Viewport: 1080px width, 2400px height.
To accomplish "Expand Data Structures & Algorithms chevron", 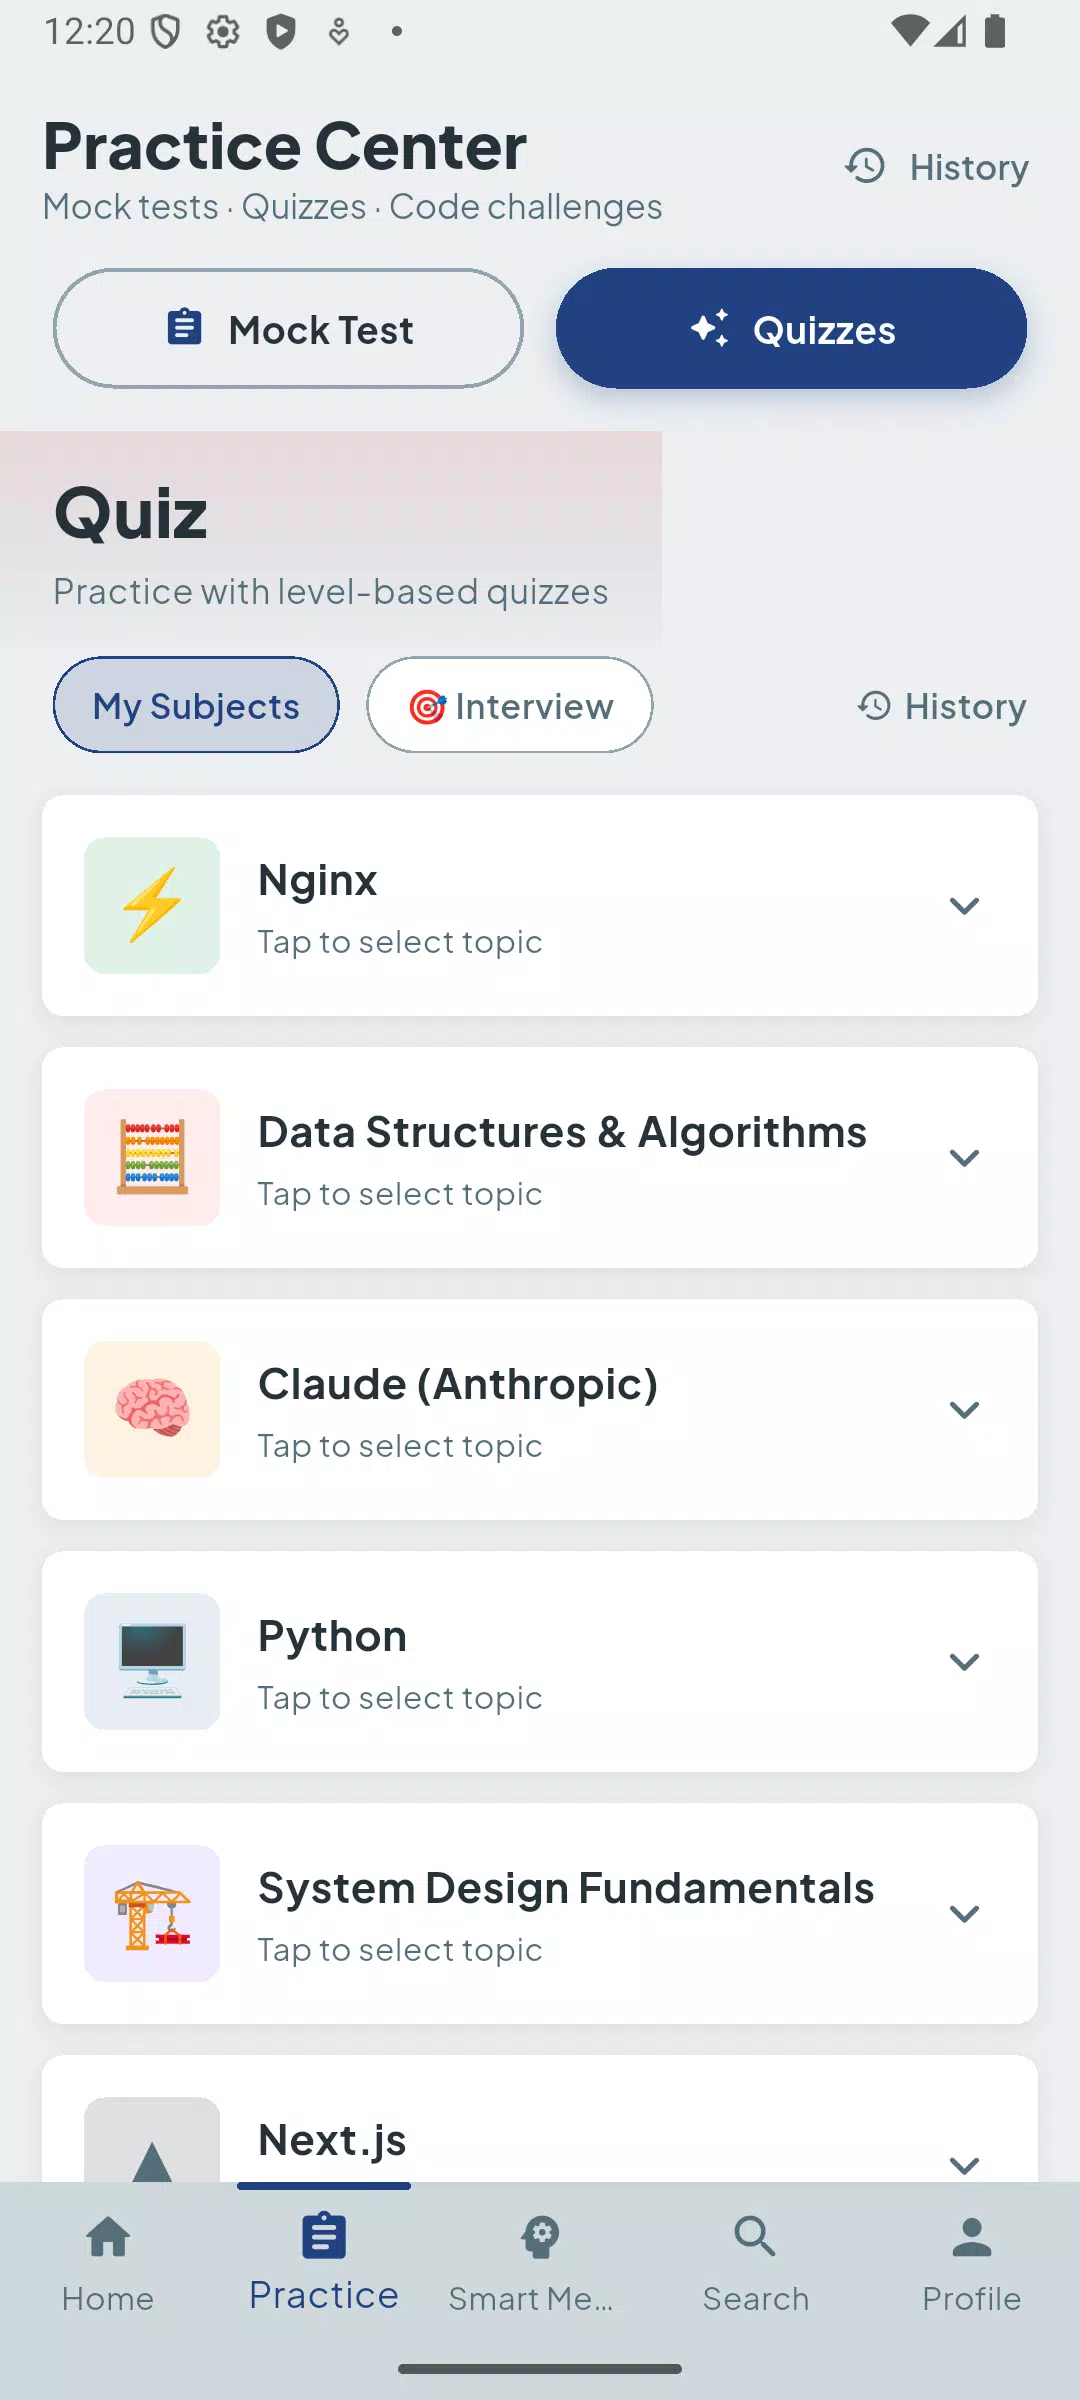I will [x=964, y=1158].
